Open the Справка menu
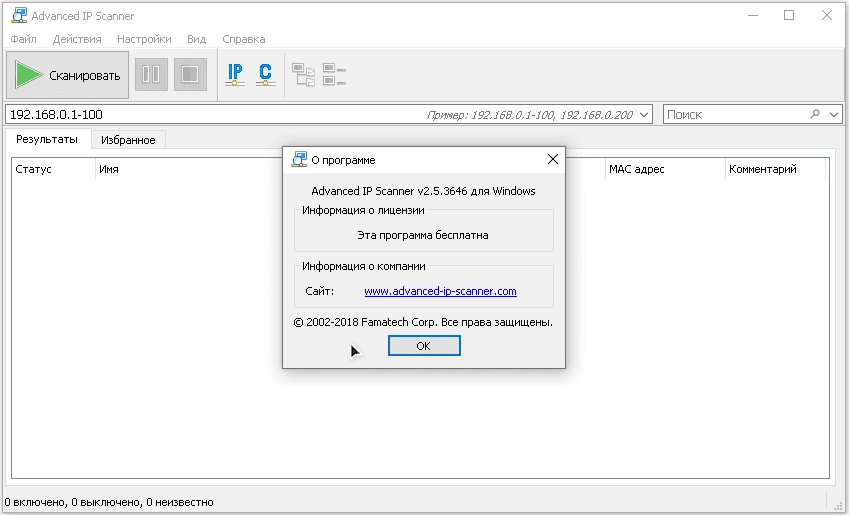This screenshot has height=515, width=849. [244, 39]
